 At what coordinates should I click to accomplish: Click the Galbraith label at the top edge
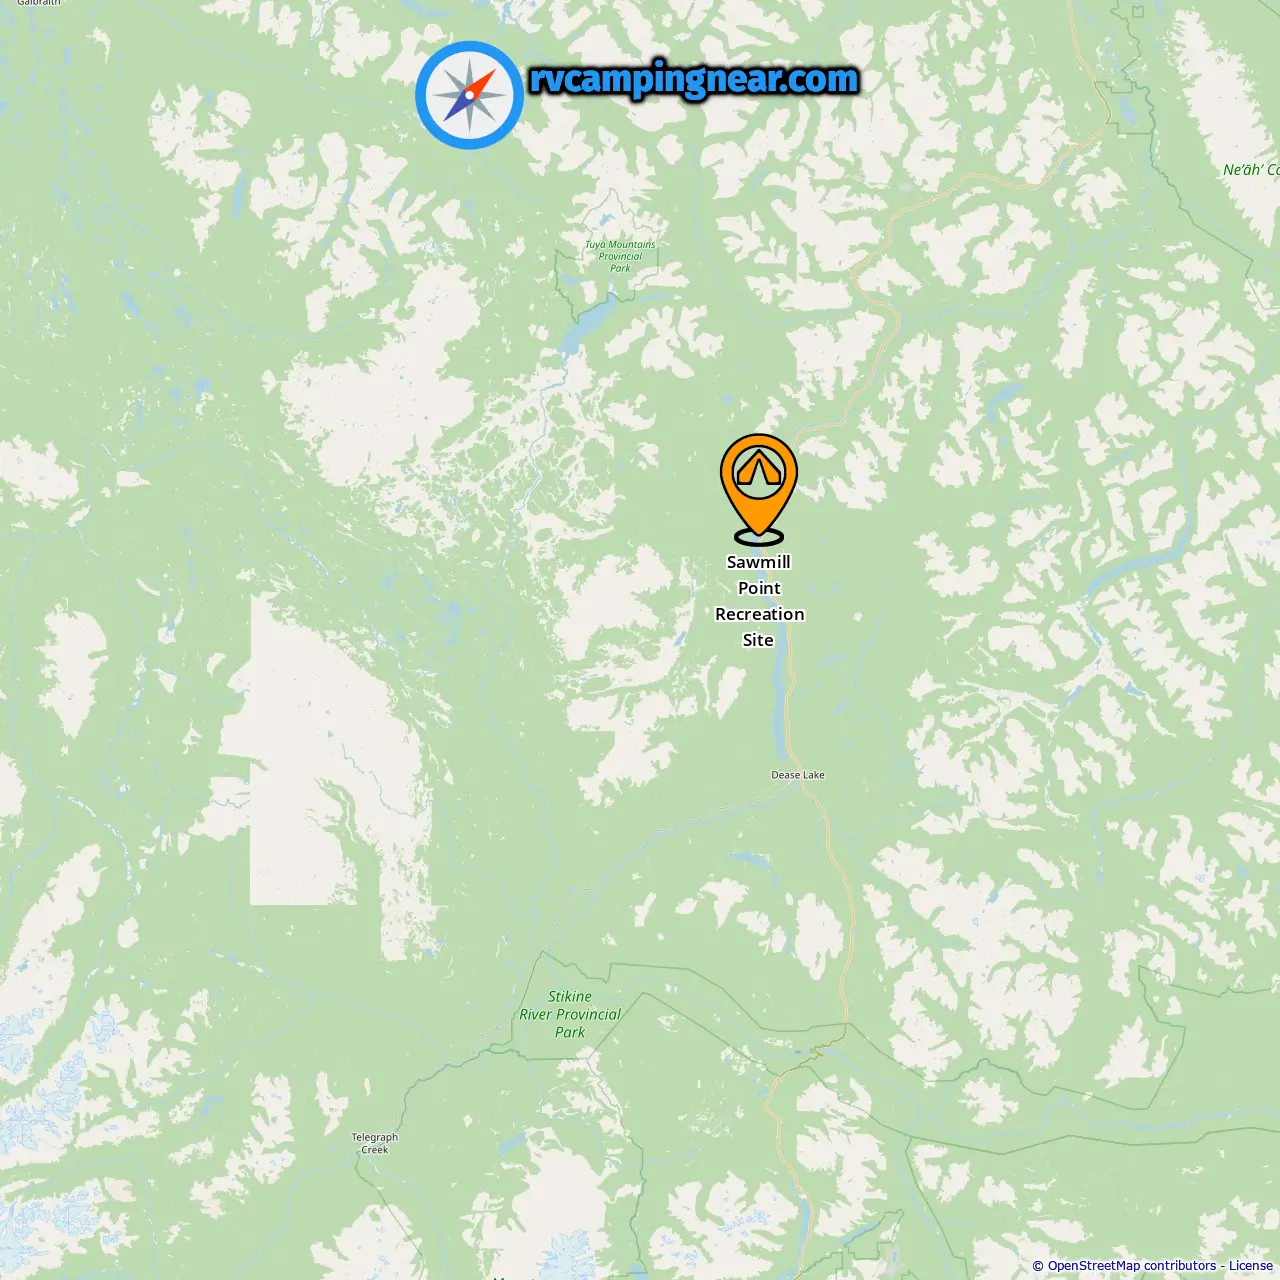pos(38,3)
